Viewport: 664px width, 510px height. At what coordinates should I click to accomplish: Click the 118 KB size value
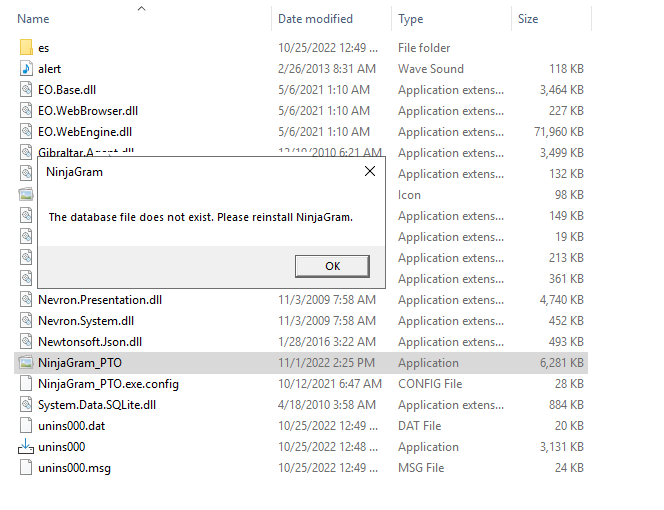pos(566,69)
